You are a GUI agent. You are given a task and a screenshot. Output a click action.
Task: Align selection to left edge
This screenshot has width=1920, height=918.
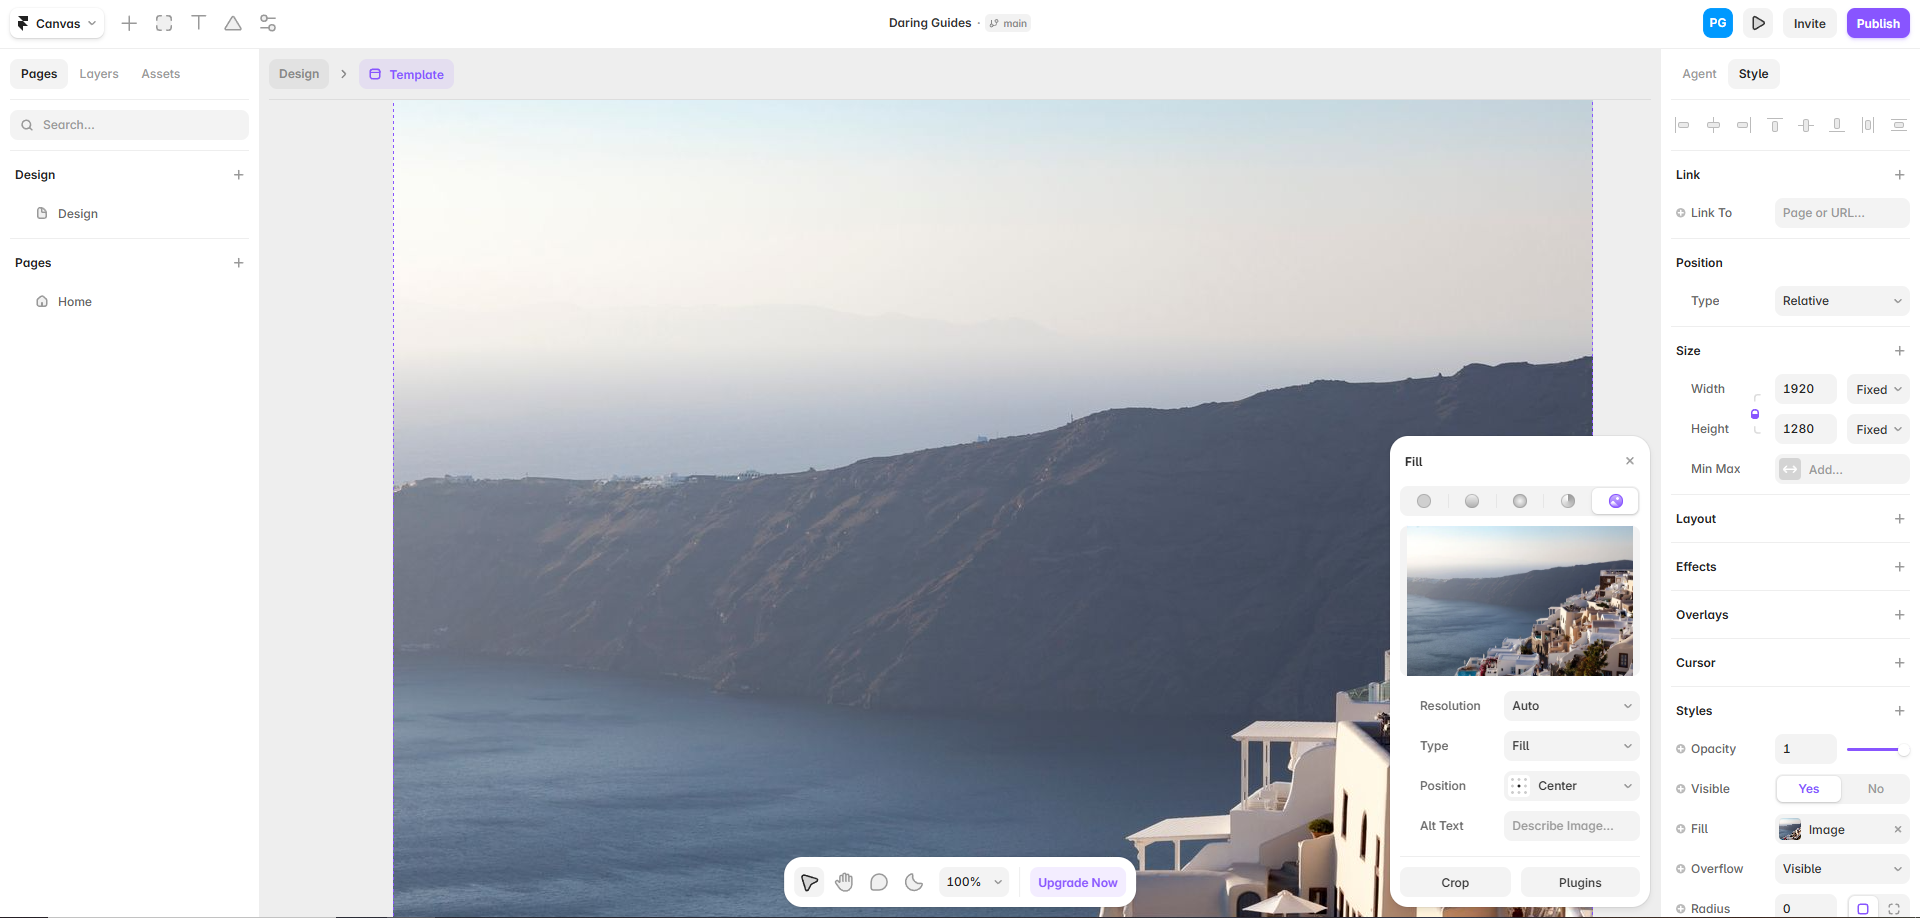tap(1683, 125)
